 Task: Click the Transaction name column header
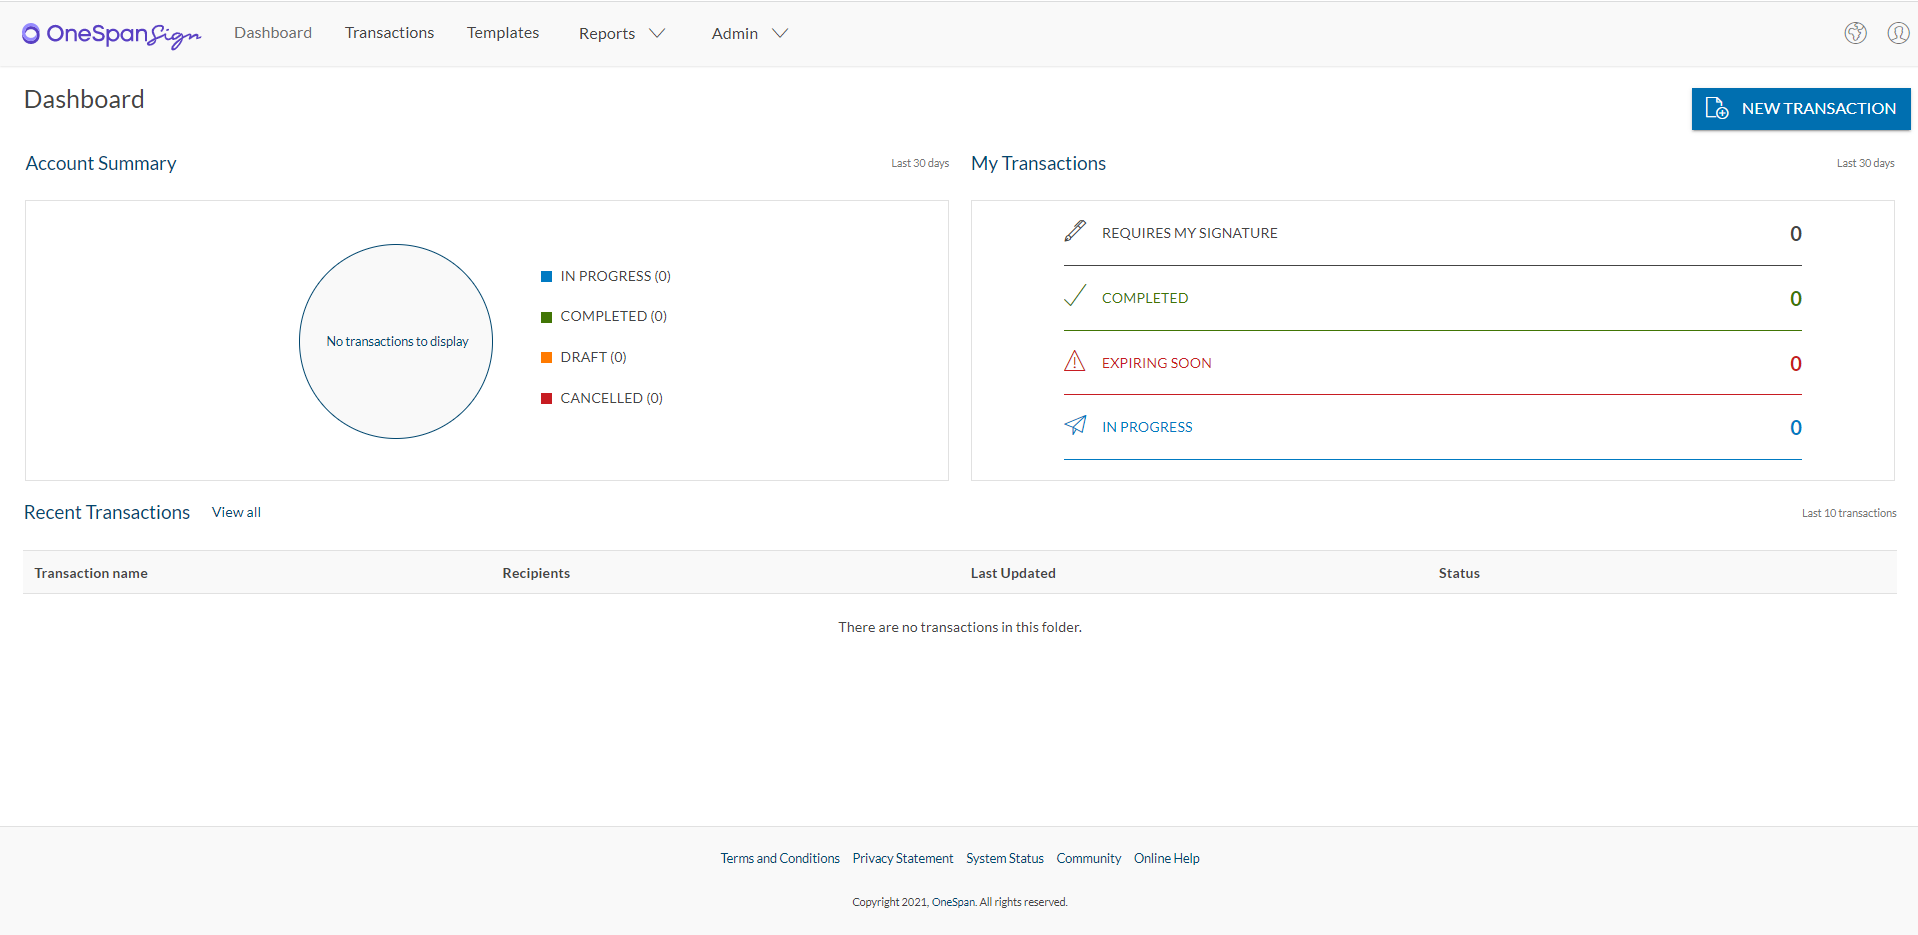91,573
